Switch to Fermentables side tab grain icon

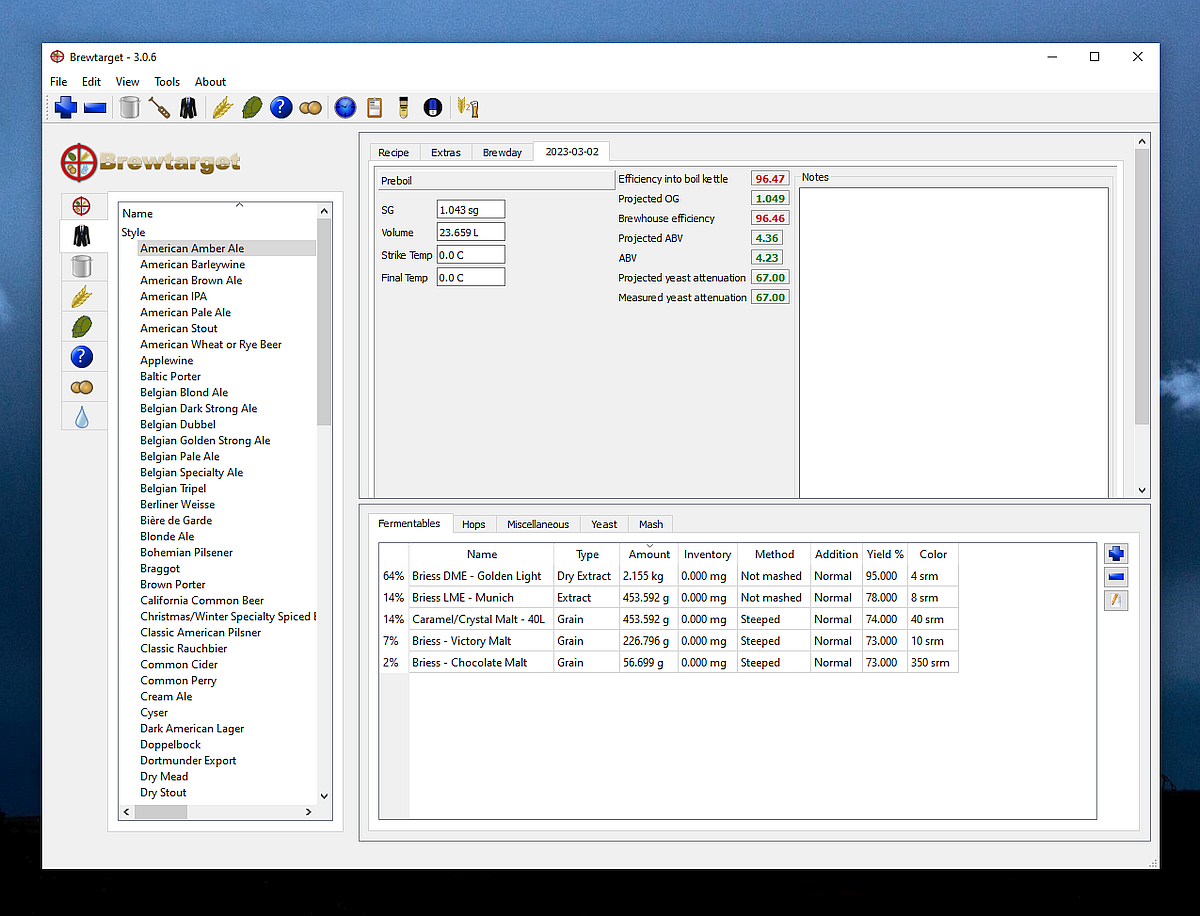tap(82, 296)
